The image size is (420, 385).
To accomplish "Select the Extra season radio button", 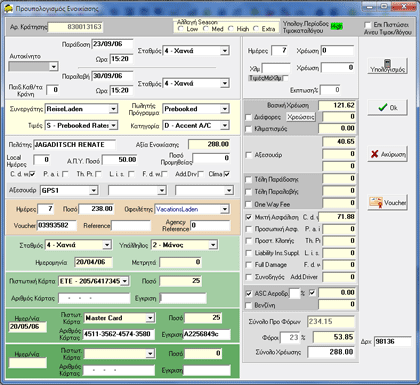I will [x=256, y=29].
